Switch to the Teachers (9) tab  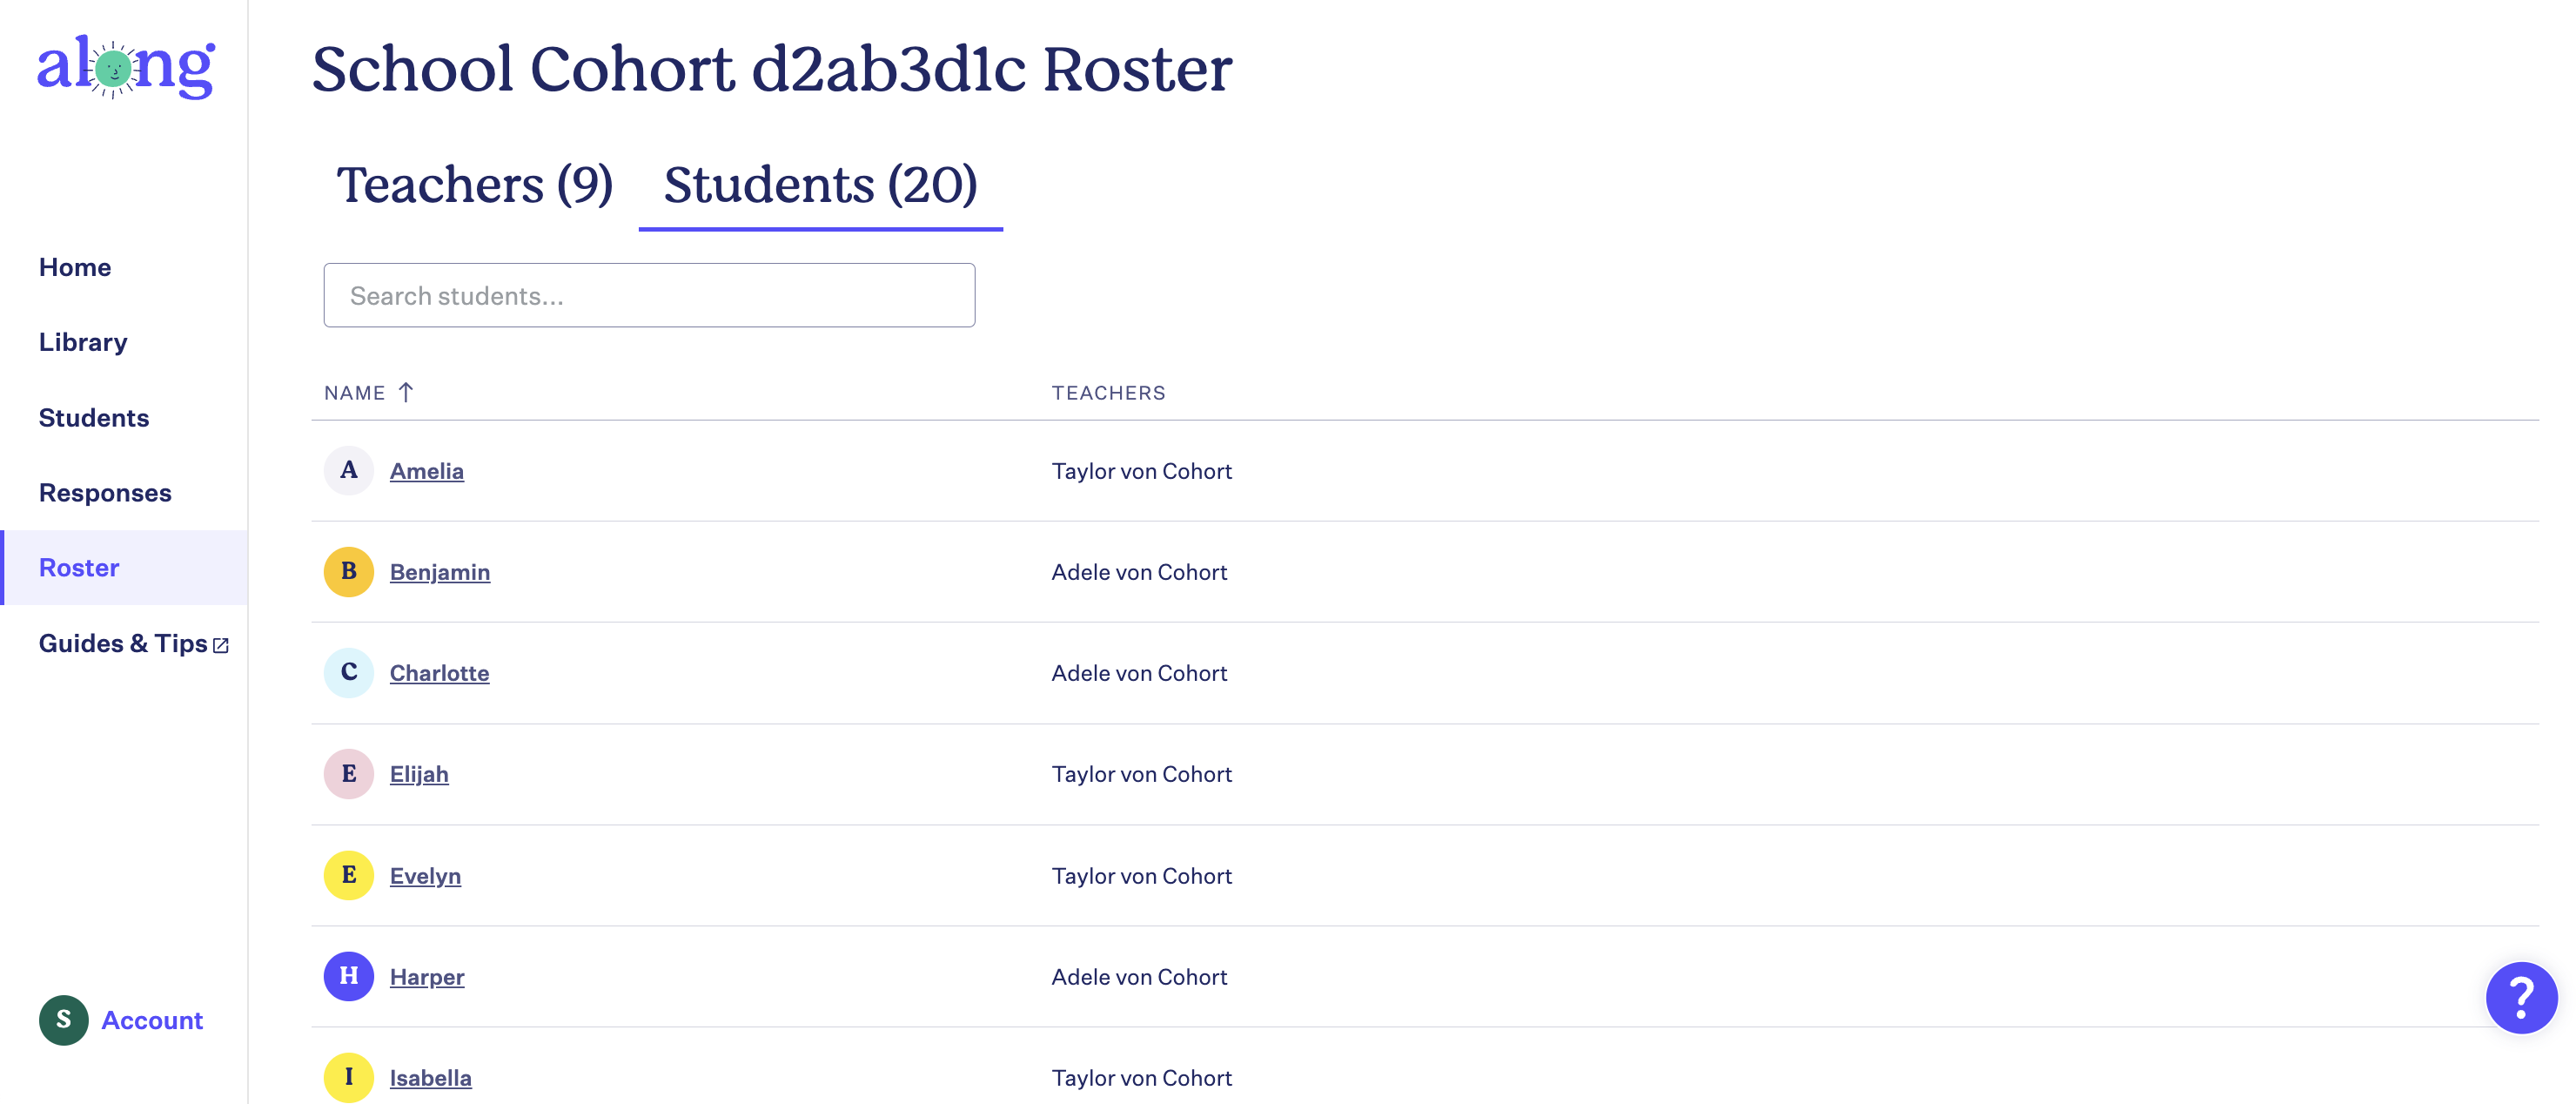(475, 185)
